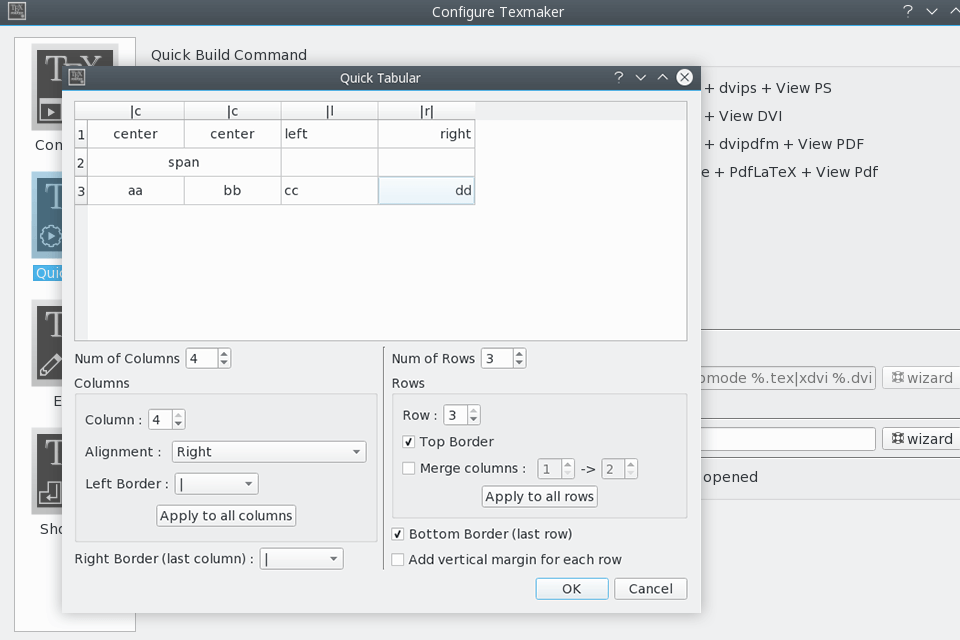This screenshot has width=960, height=640.
Task: Select the option ending in PdfLaTeX + View Pdf
Action: point(790,172)
